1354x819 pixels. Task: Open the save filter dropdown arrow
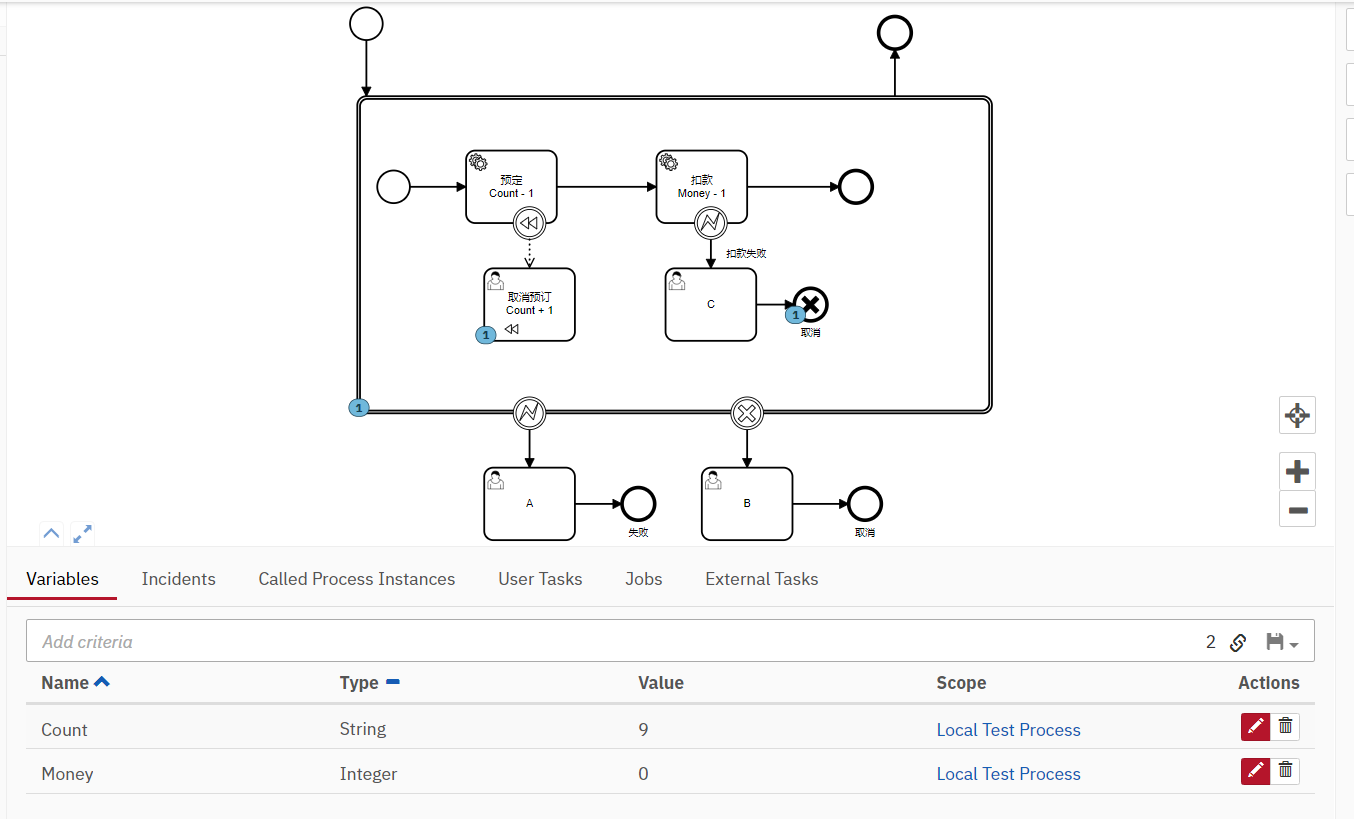1297,643
